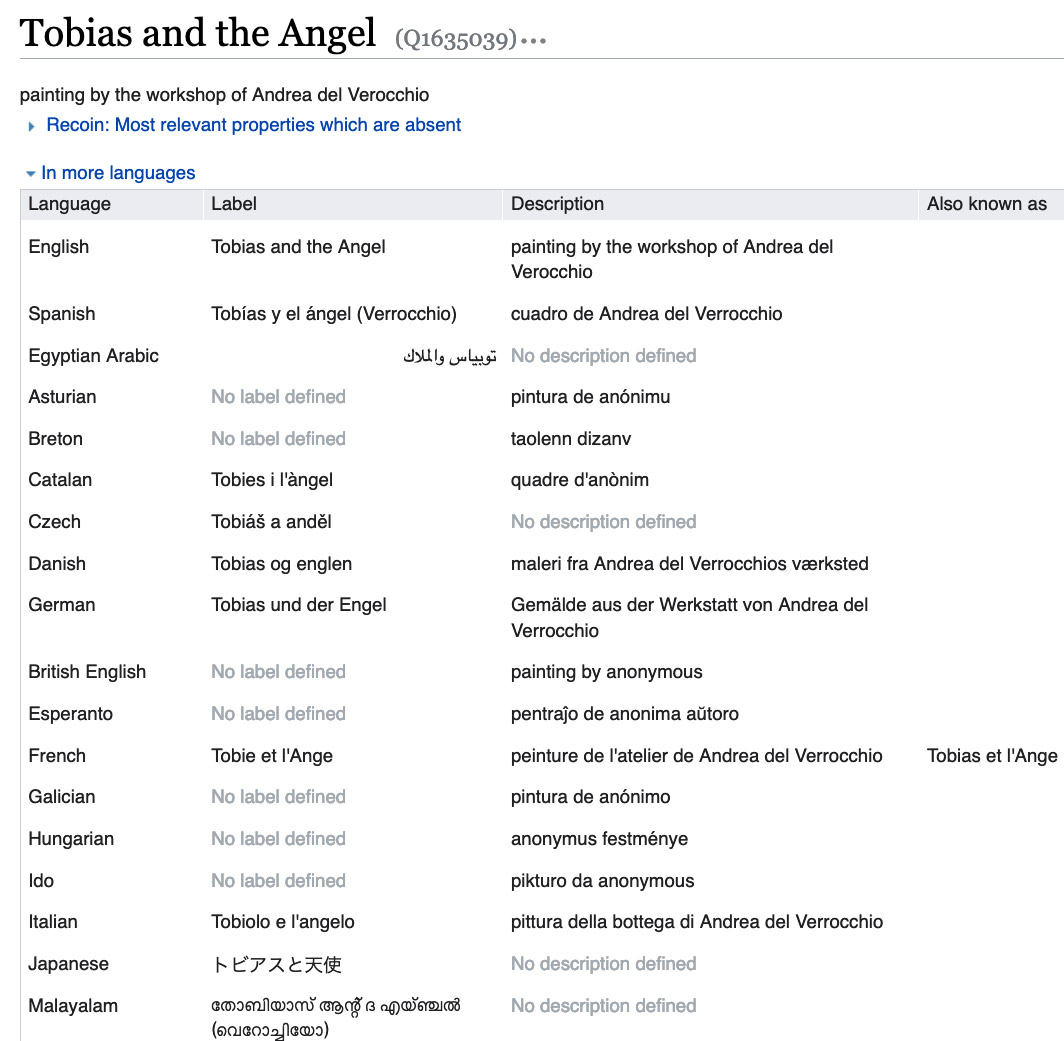Click the Q1635039 item identifier
This screenshot has width=1064, height=1041.
point(456,40)
